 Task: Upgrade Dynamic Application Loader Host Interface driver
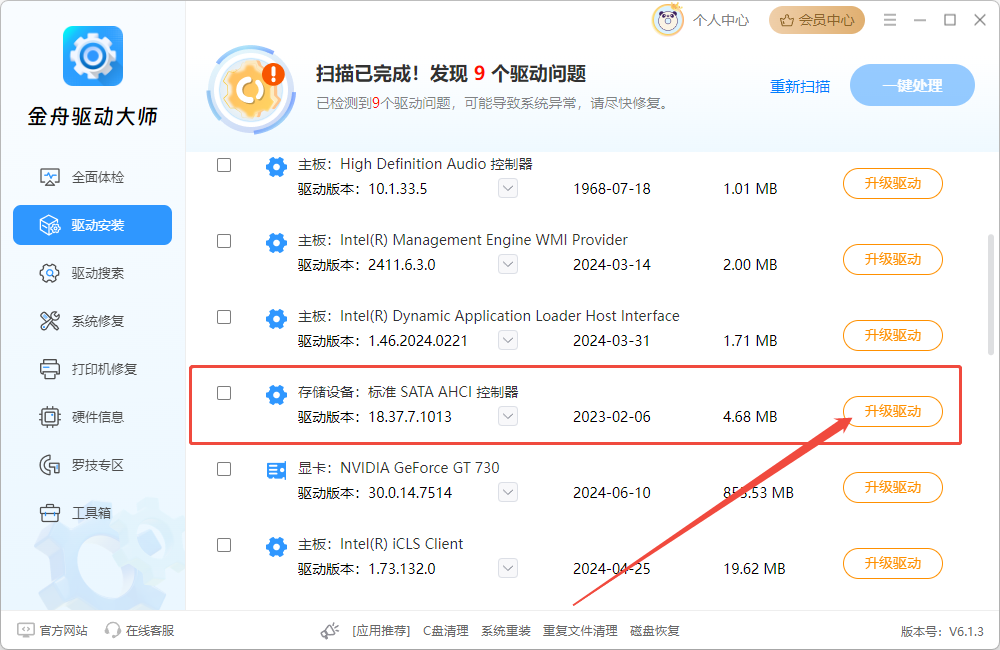point(893,336)
